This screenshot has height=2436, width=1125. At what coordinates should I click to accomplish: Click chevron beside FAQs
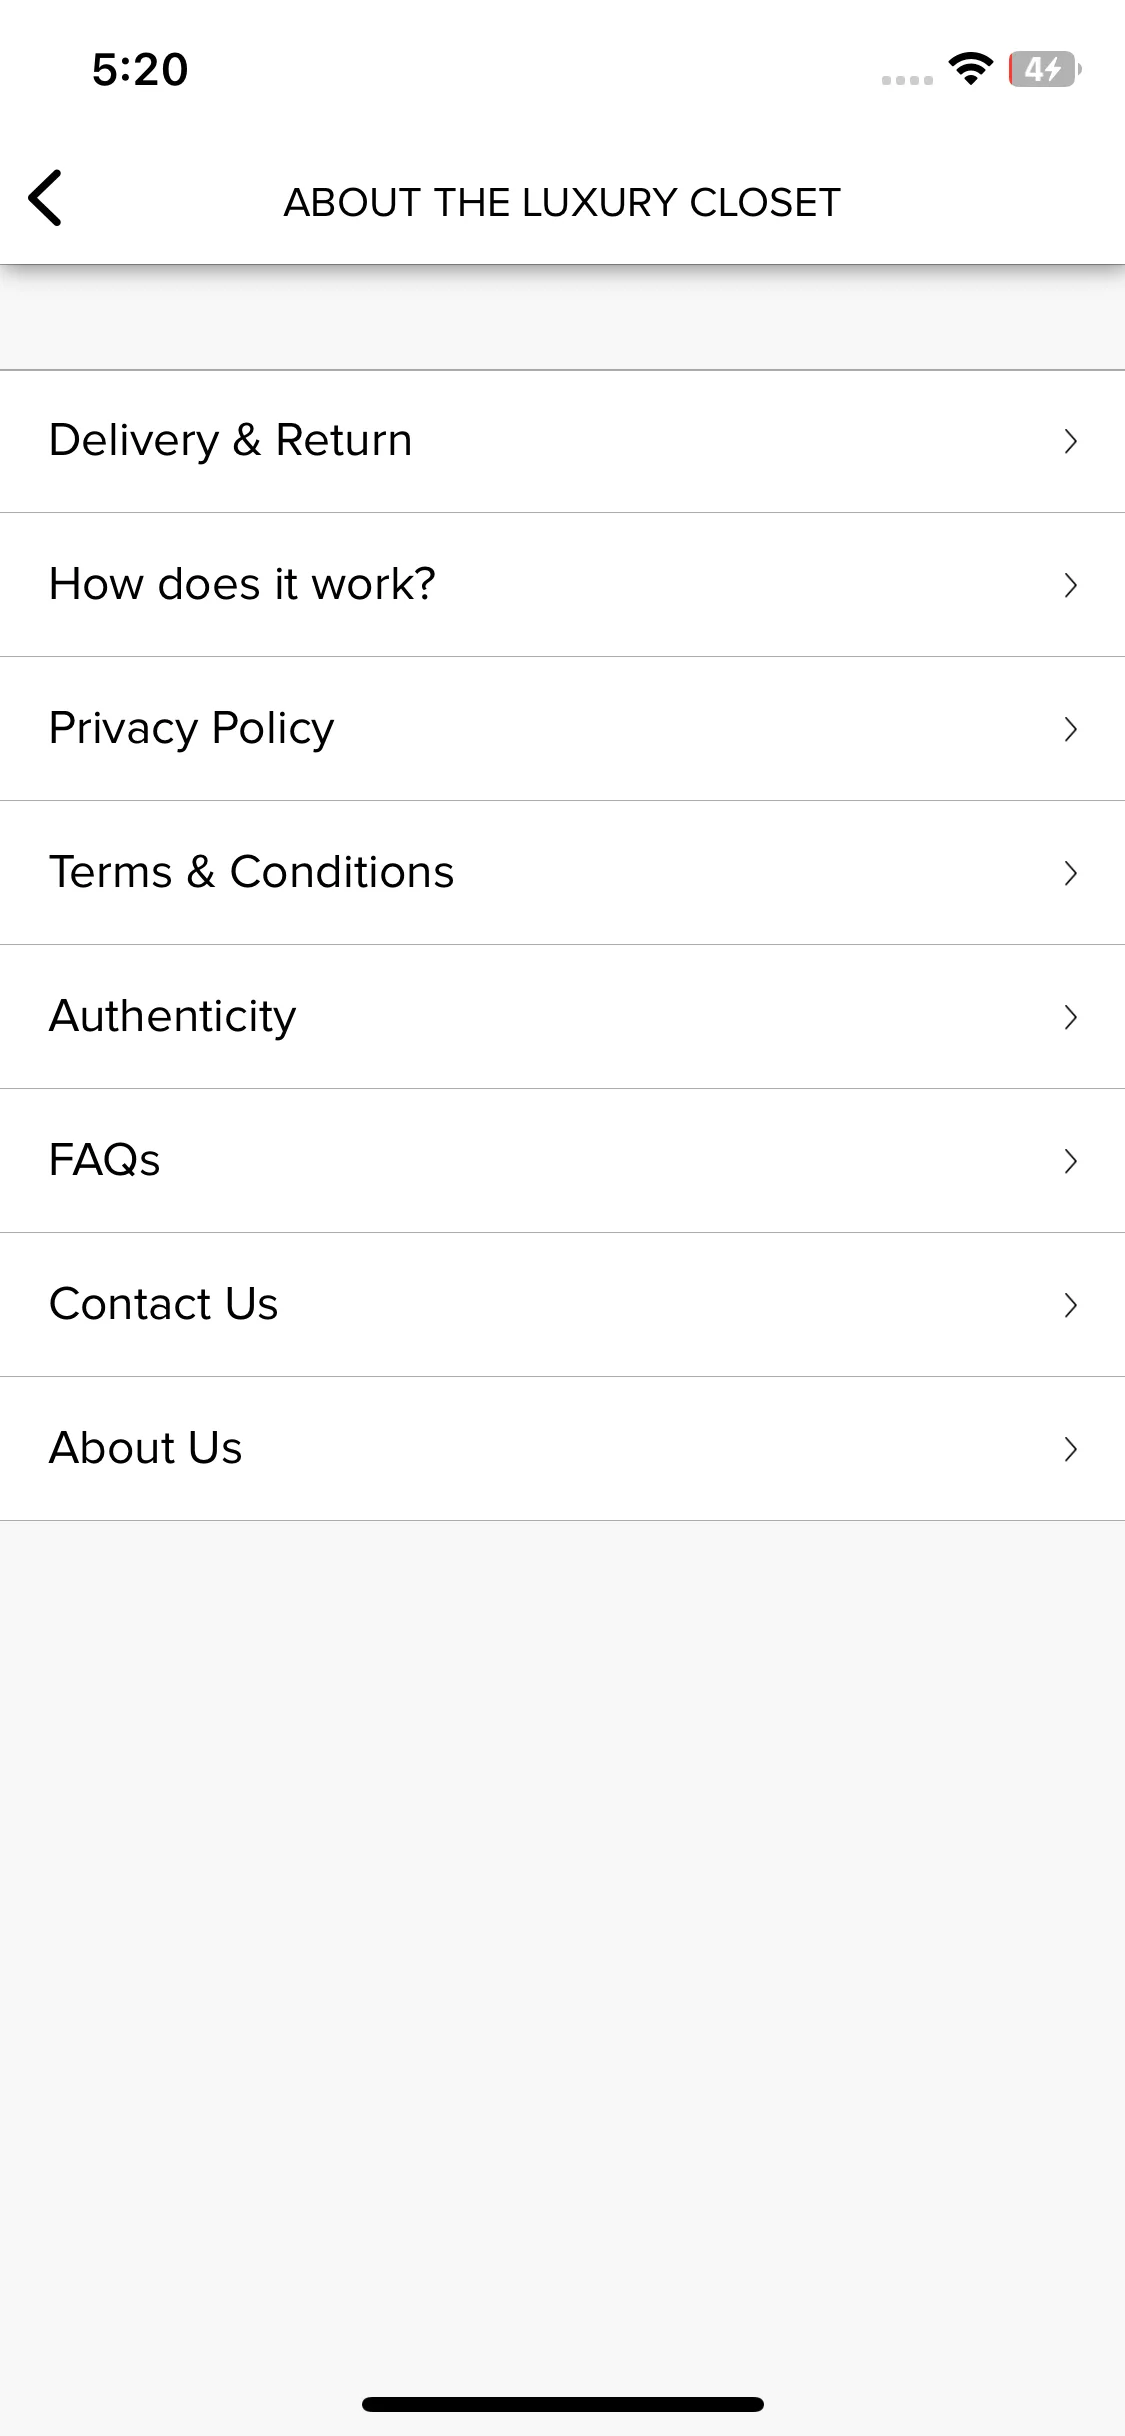tap(1071, 1161)
